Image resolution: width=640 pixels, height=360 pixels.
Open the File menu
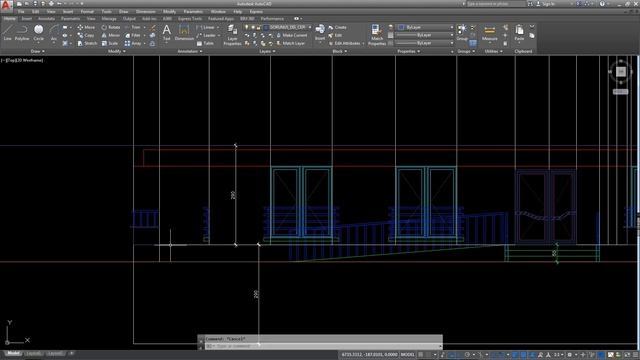(x=21, y=12)
